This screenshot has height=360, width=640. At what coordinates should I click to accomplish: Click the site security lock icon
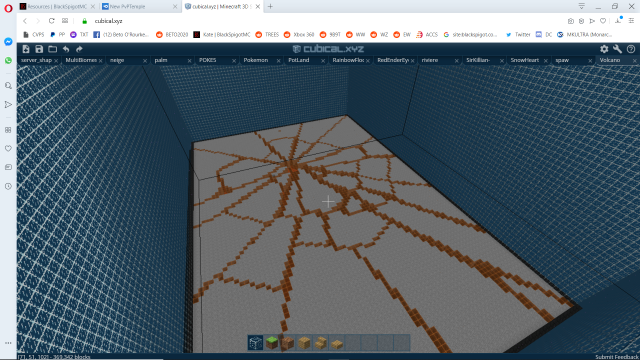click(x=84, y=21)
